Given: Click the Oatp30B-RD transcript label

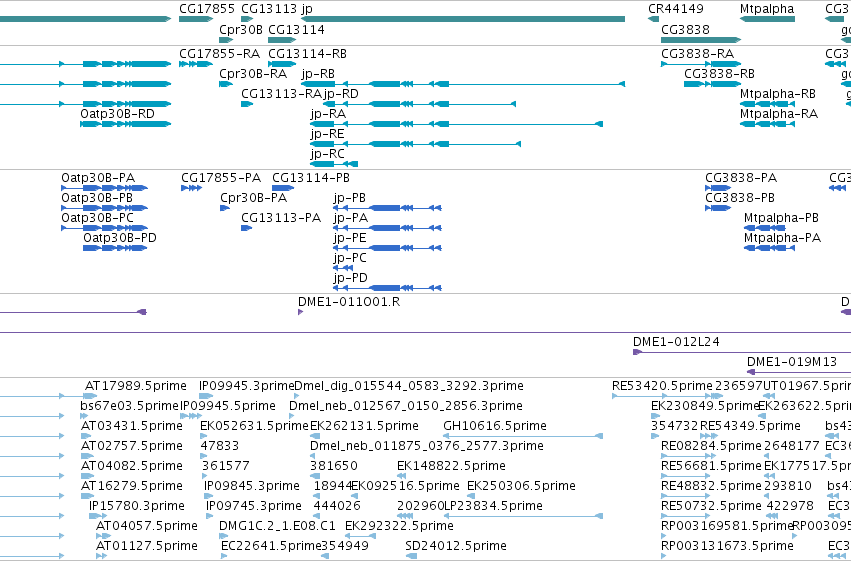Looking at the screenshot, I should point(117,114).
